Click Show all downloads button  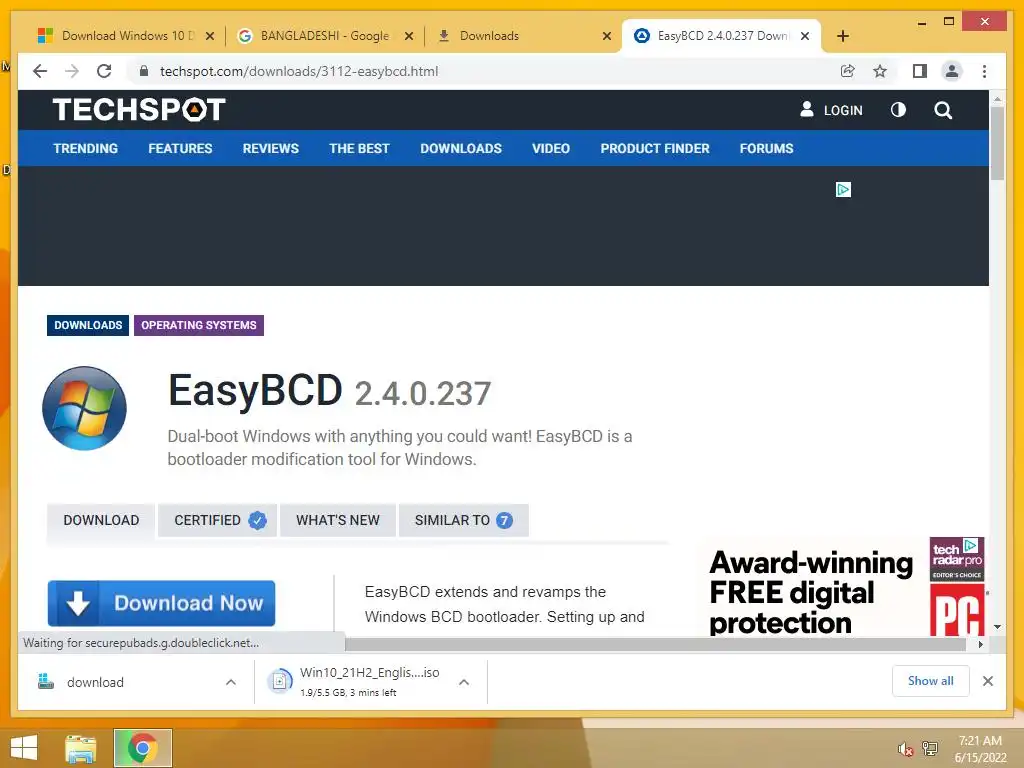(x=931, y=681)
